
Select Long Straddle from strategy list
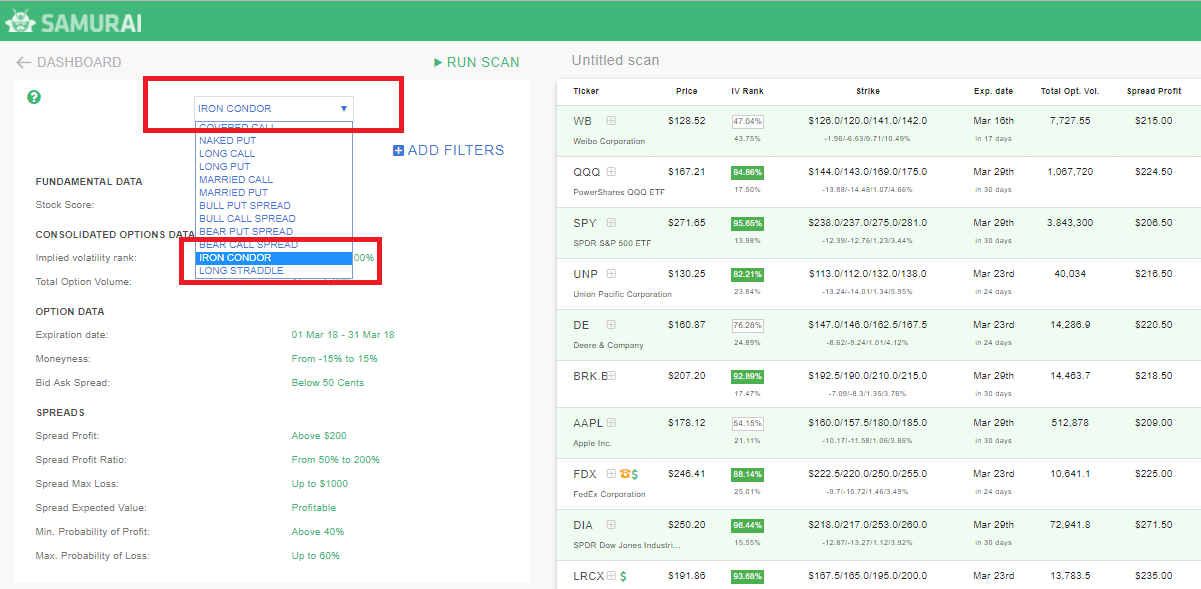coord(240,271)
